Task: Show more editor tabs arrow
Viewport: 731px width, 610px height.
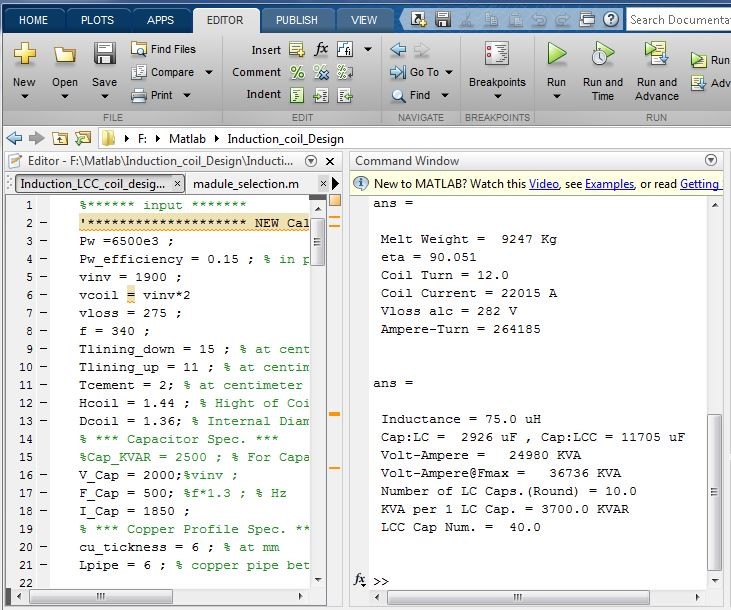Action: [x=335, y=184]
